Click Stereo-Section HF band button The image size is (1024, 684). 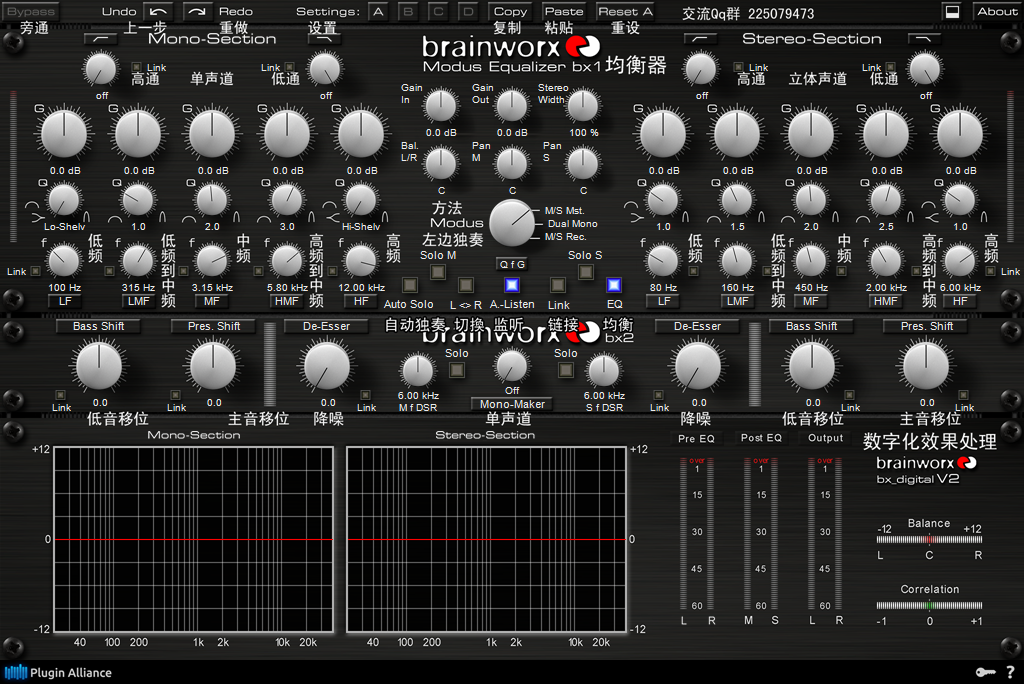click(960, 301)
